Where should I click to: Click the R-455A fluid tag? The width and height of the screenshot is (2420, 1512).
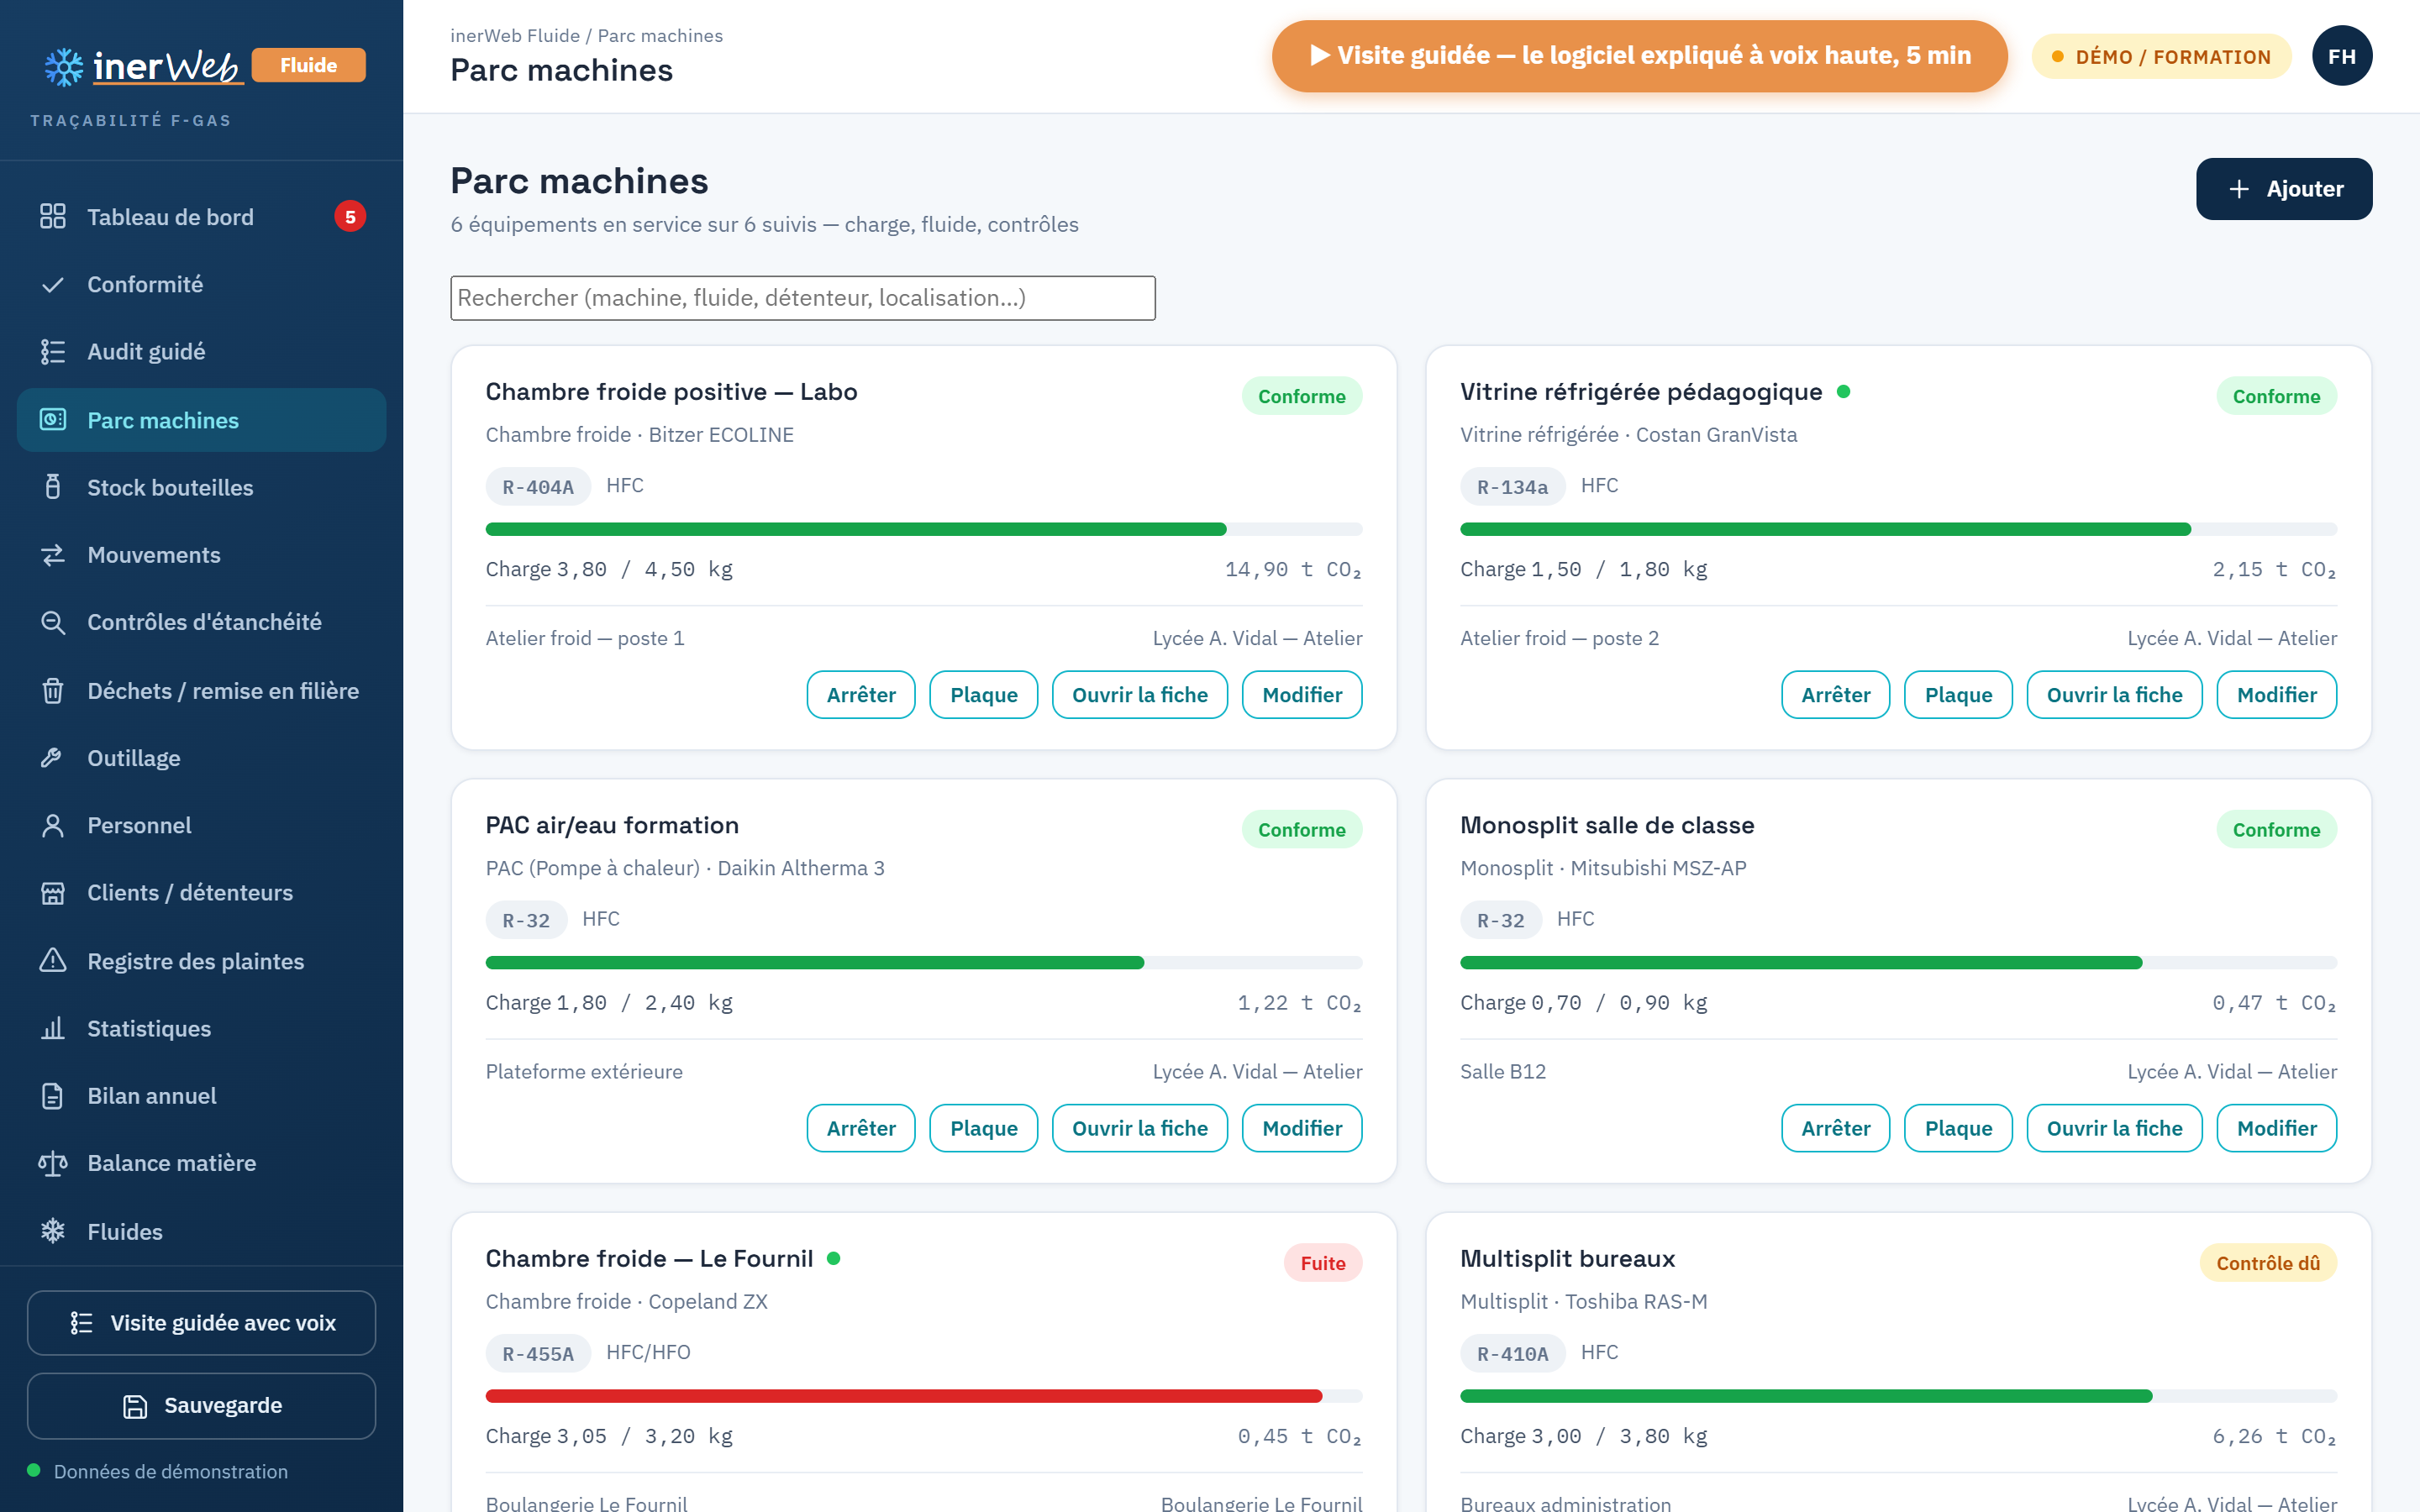(x=538, y=1354)
